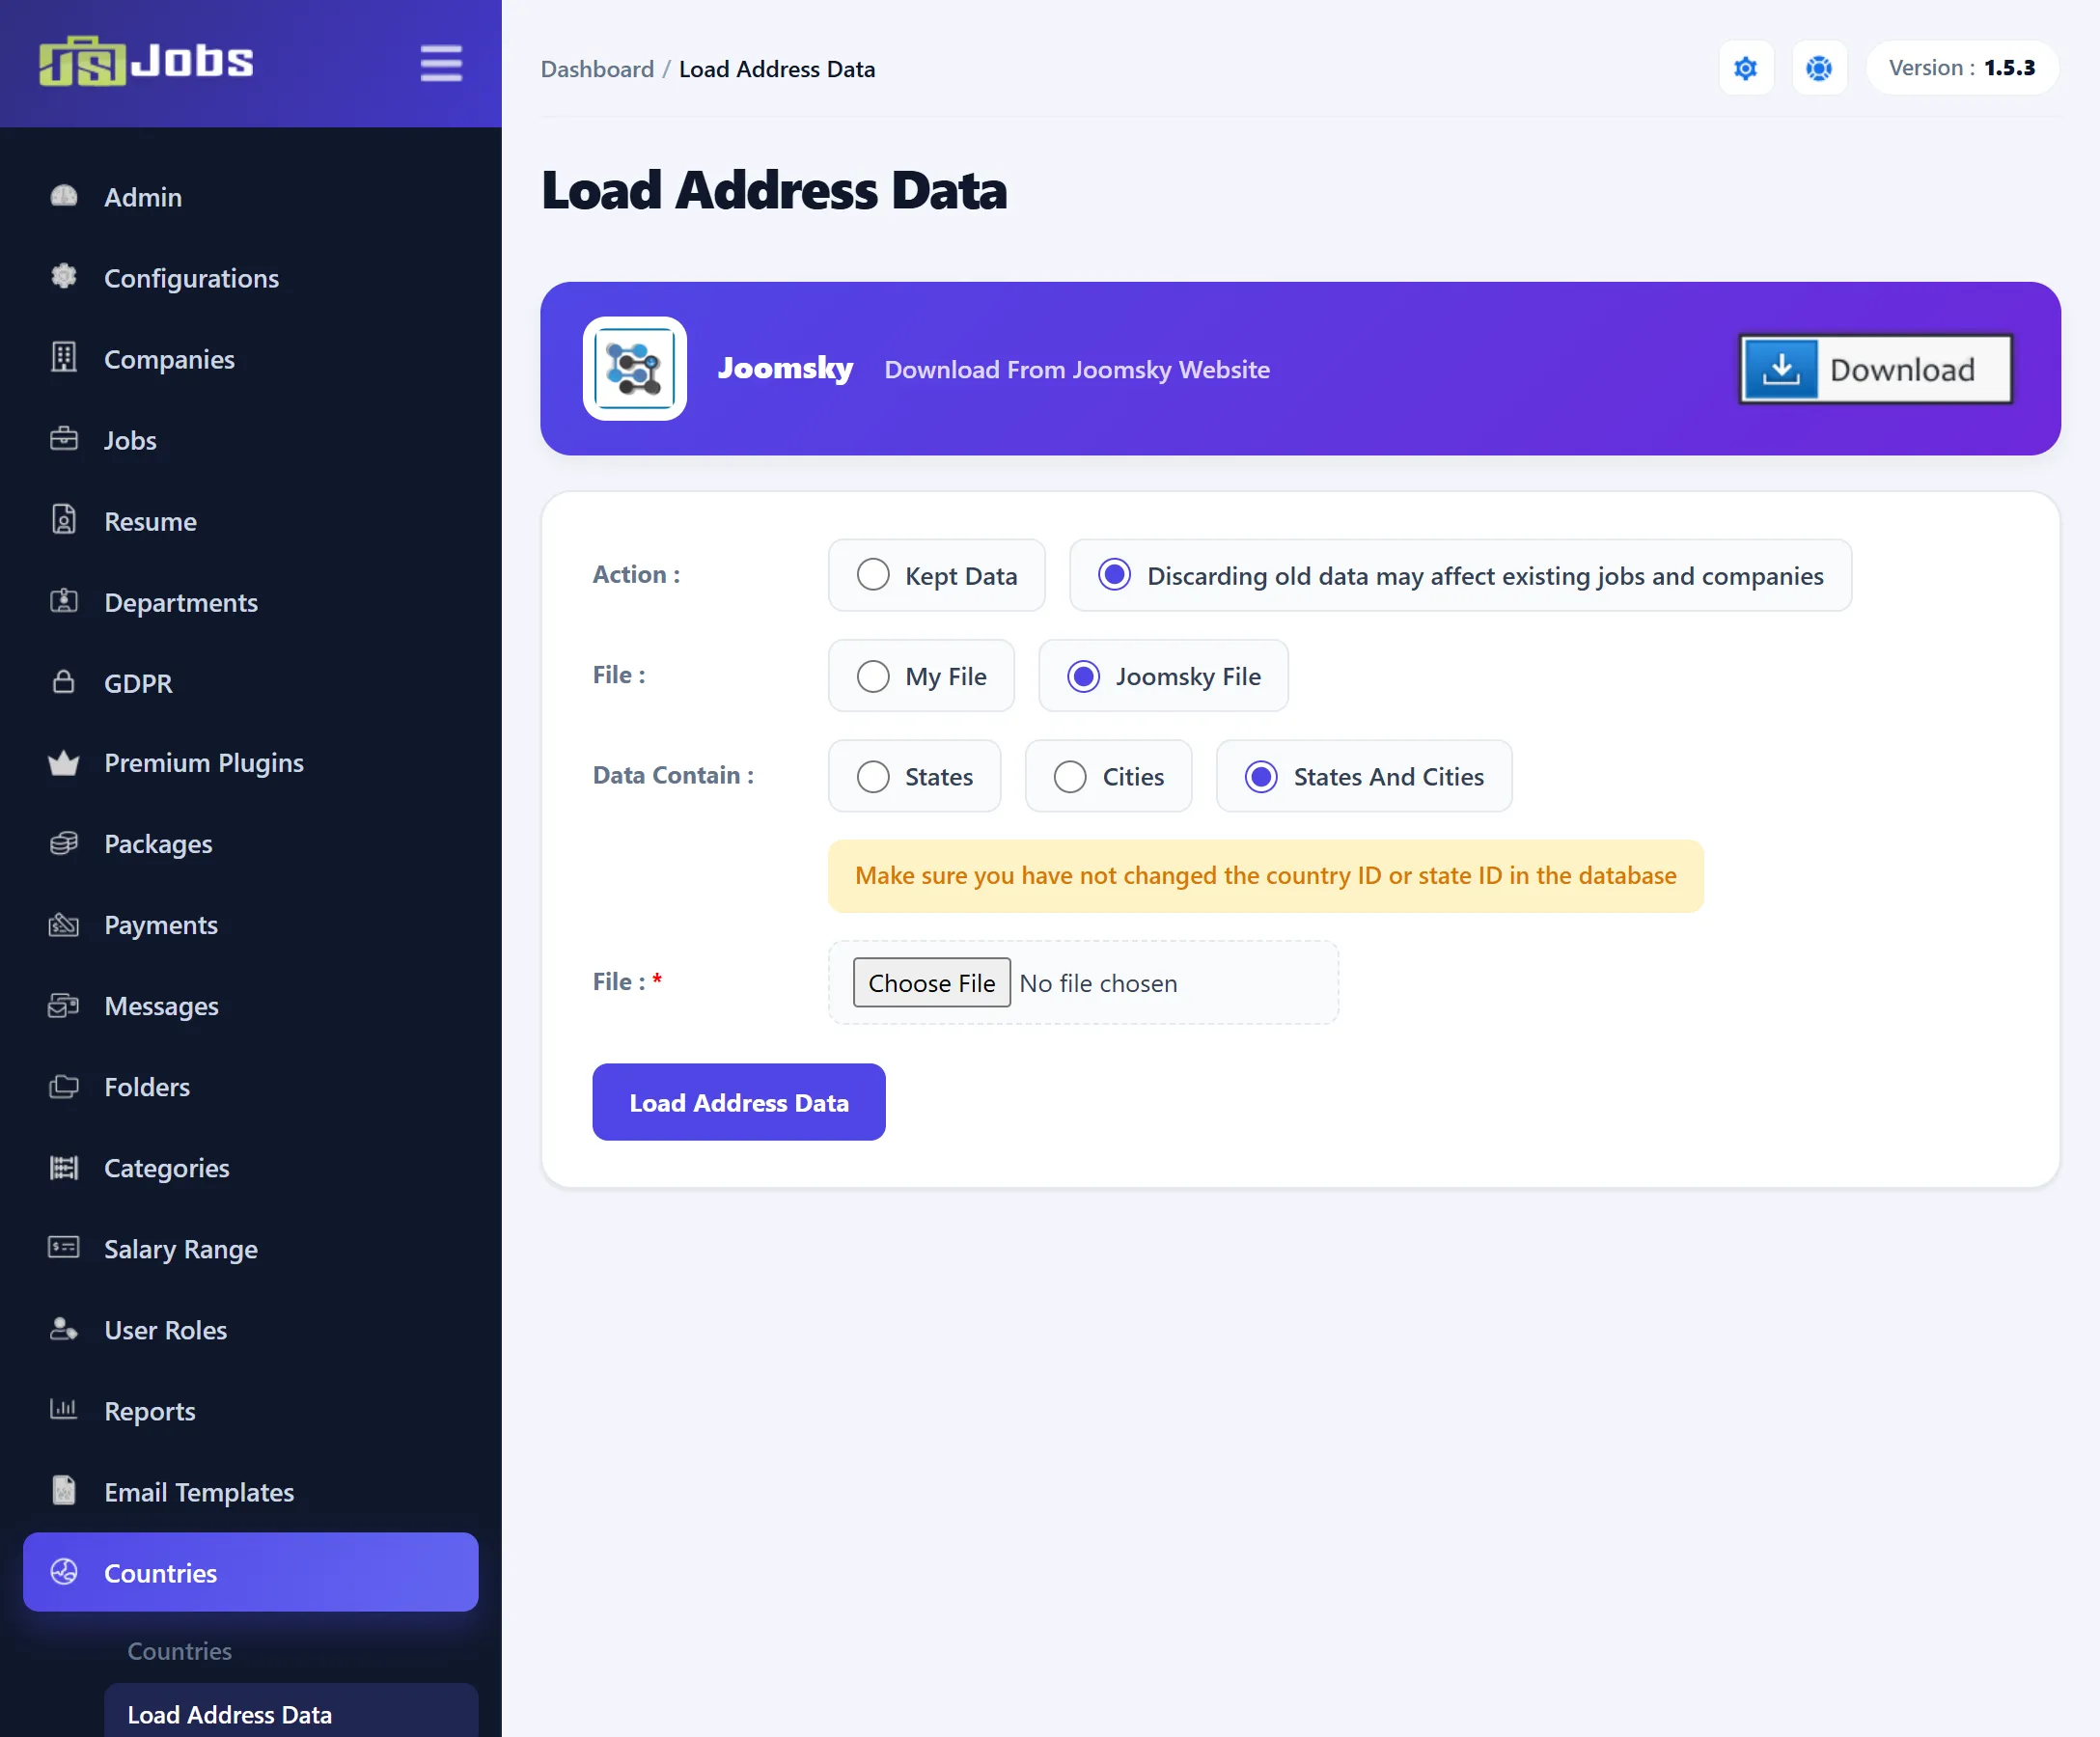Image resolution: width=2100 pixels, height=1737 pixels.
Task: Click the Resume document icon
Action: point(64,520)
